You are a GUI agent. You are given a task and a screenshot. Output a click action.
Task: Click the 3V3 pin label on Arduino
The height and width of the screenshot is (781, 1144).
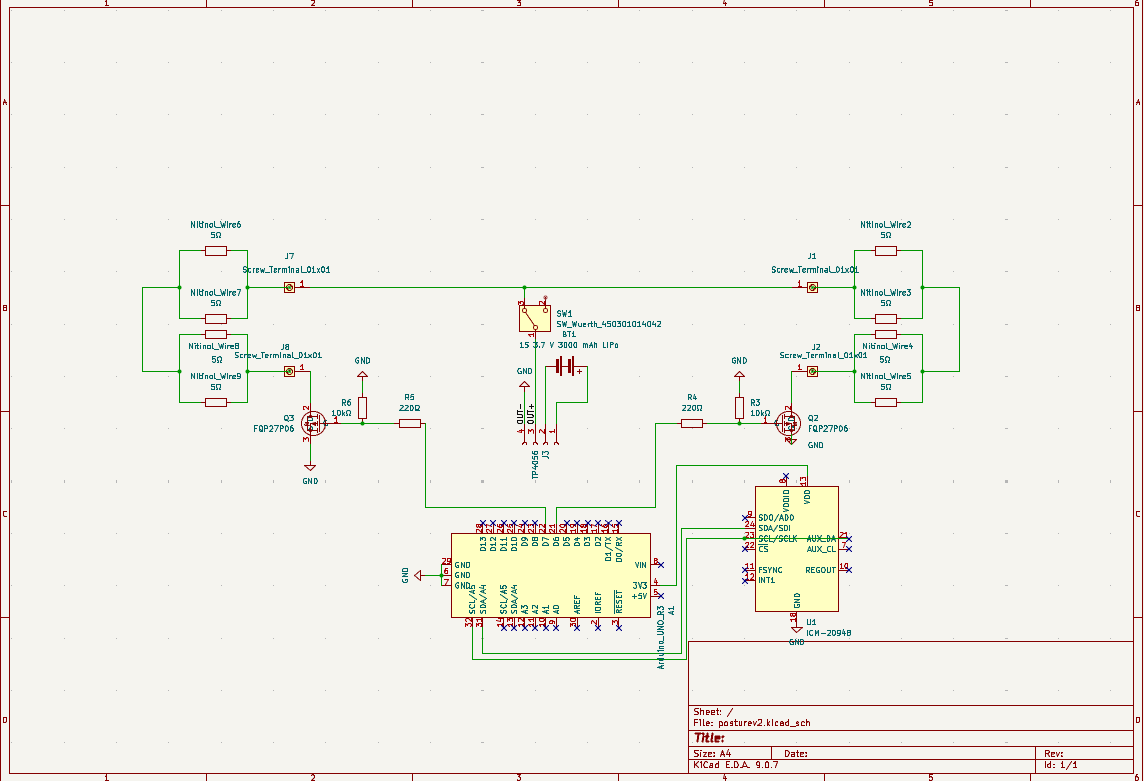640,585
